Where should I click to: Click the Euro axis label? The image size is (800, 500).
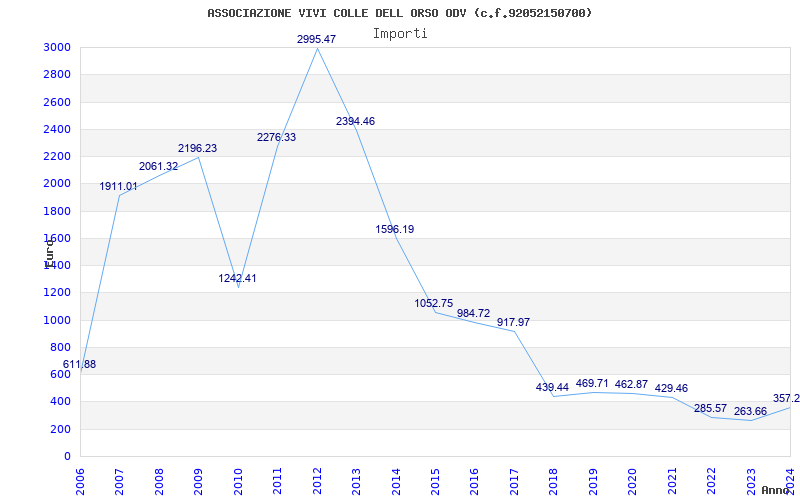coord(49,253)
